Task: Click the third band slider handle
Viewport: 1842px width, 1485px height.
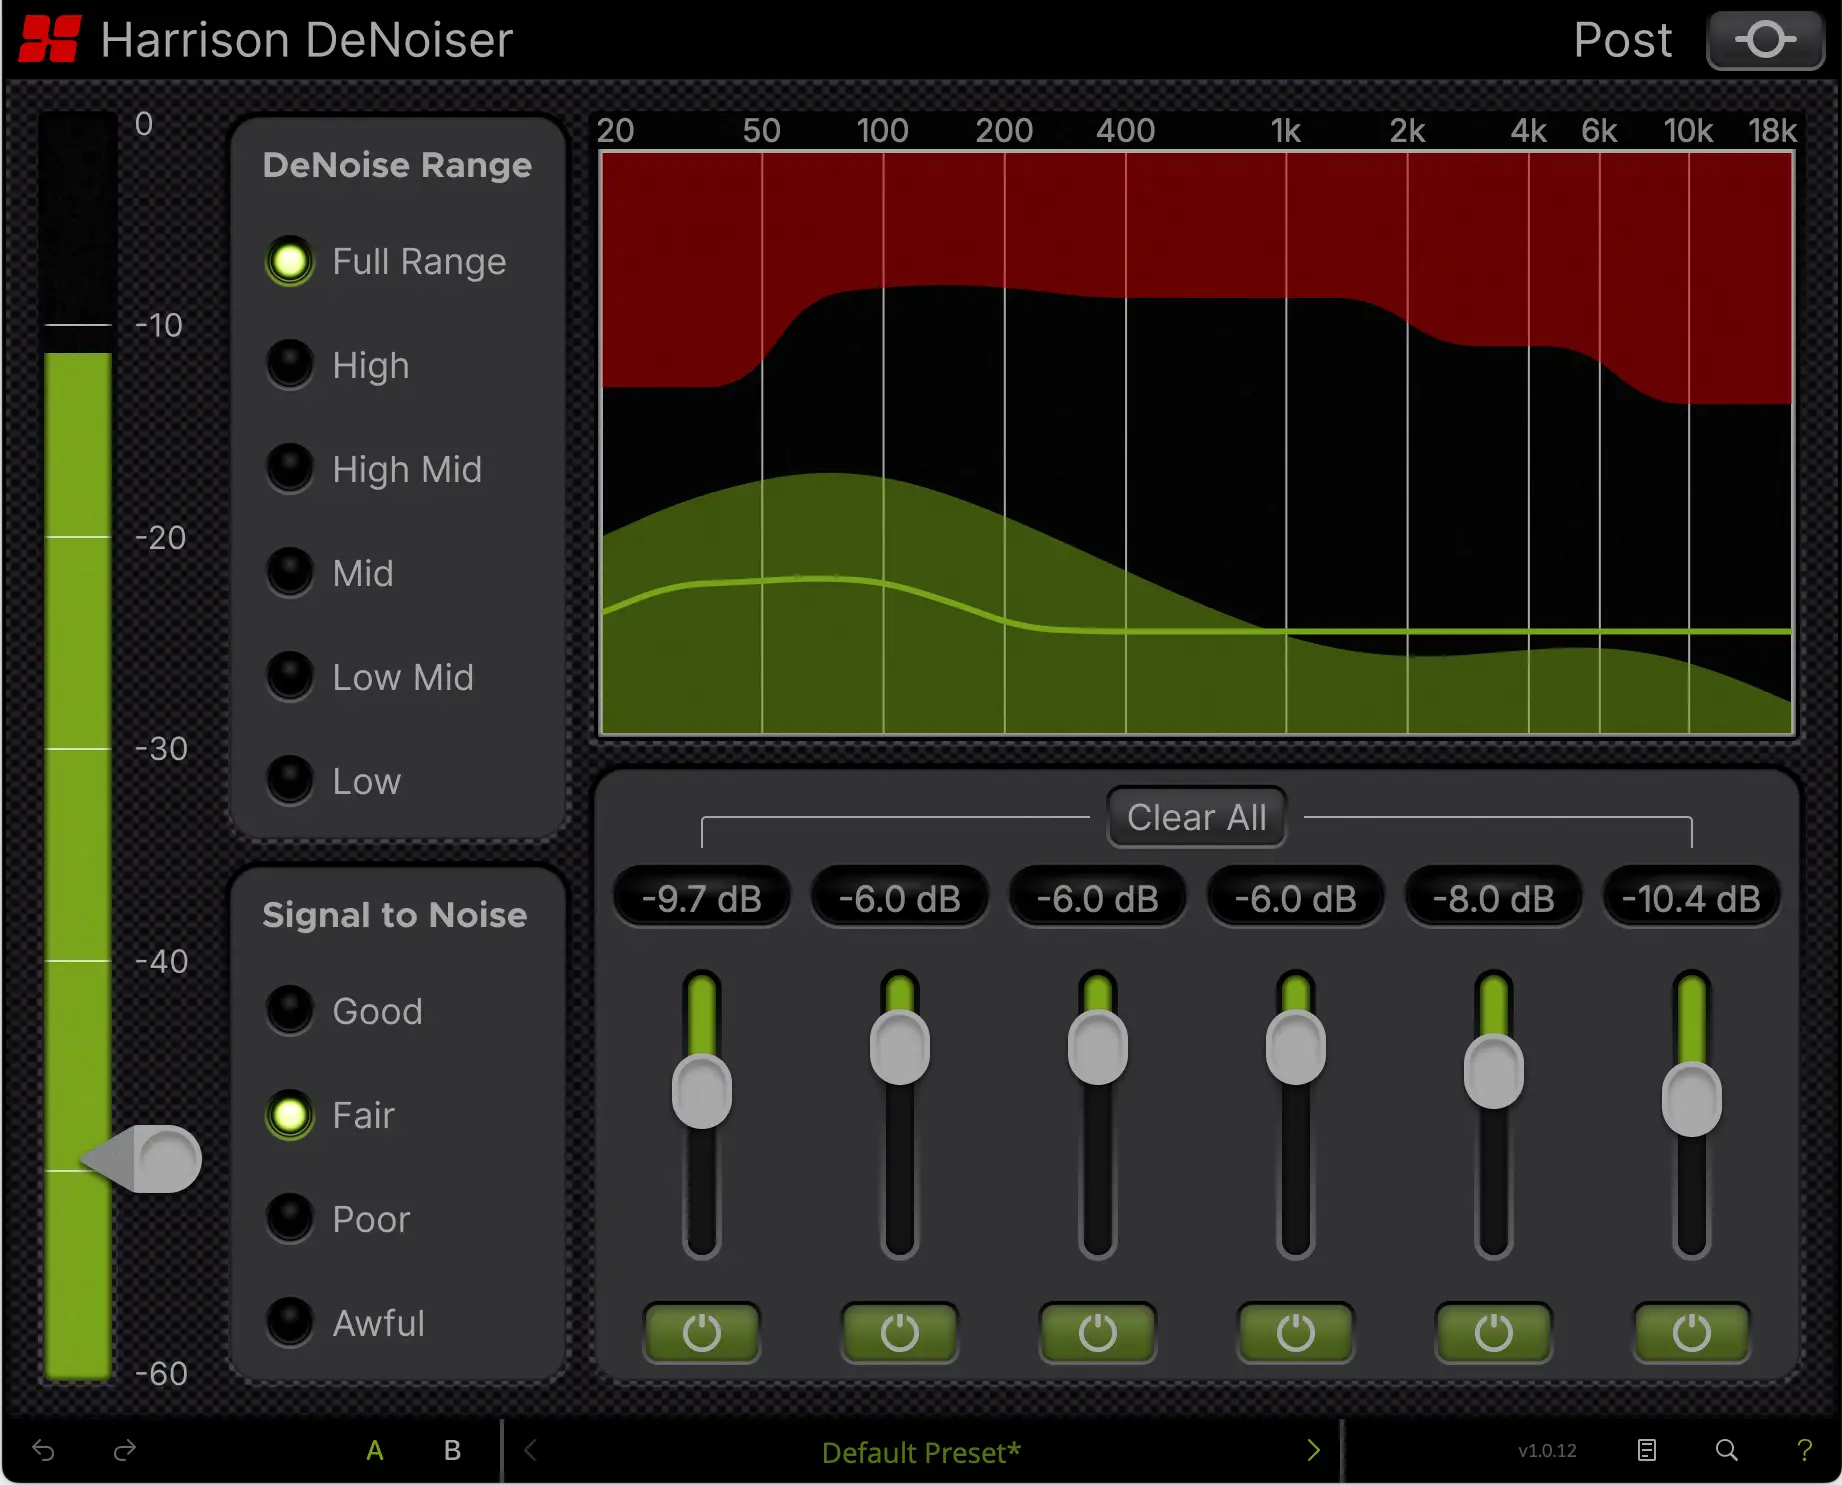Action: tap(1098, 1048)
